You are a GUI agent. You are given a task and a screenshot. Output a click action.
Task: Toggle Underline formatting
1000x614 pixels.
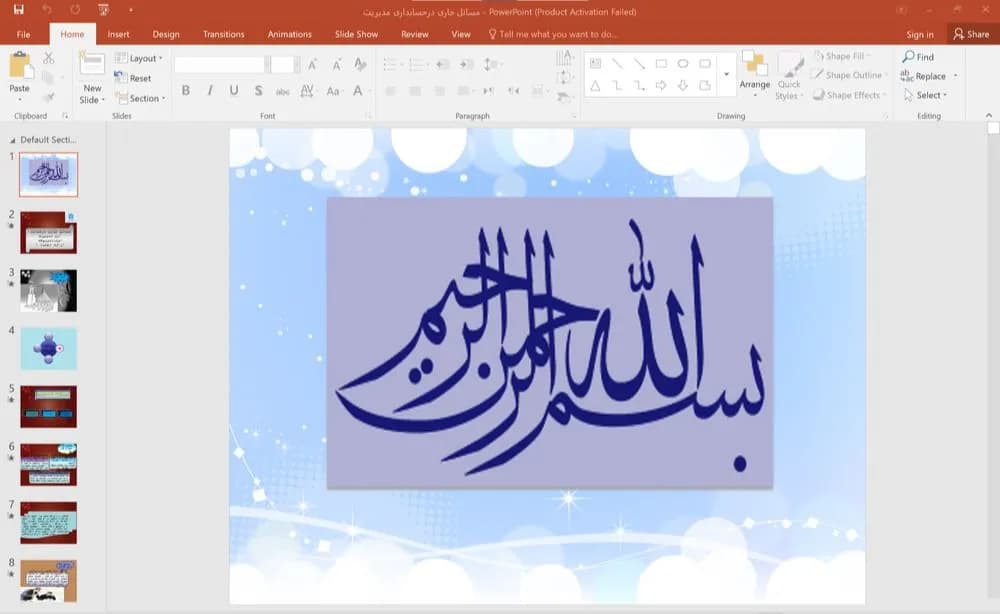point(234,91)
